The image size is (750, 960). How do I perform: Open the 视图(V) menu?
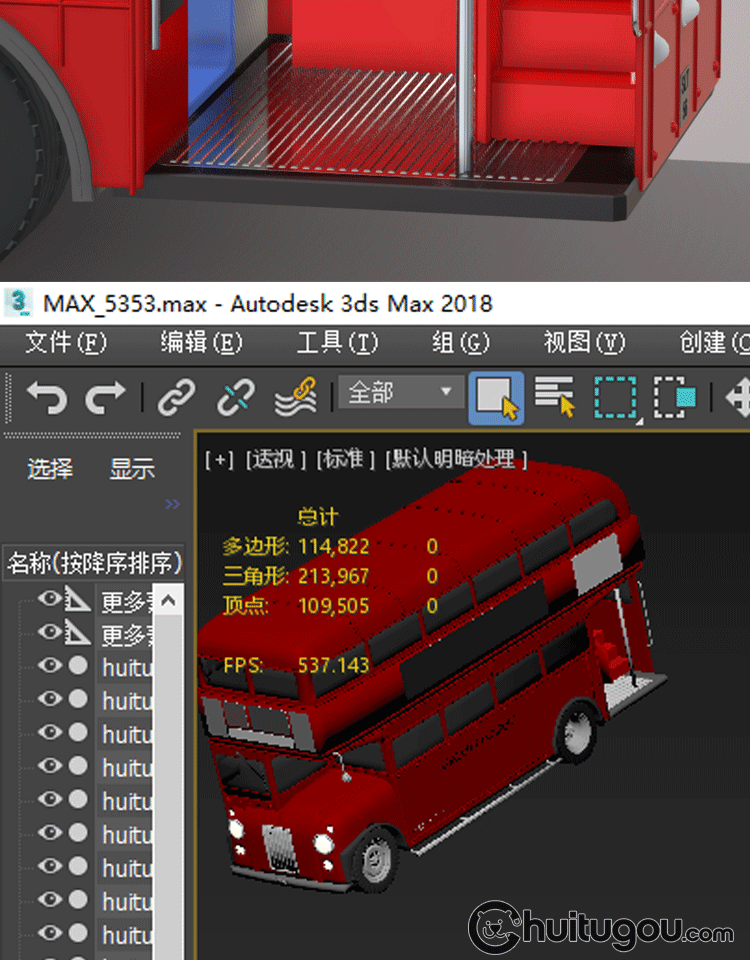click(585, 342)
